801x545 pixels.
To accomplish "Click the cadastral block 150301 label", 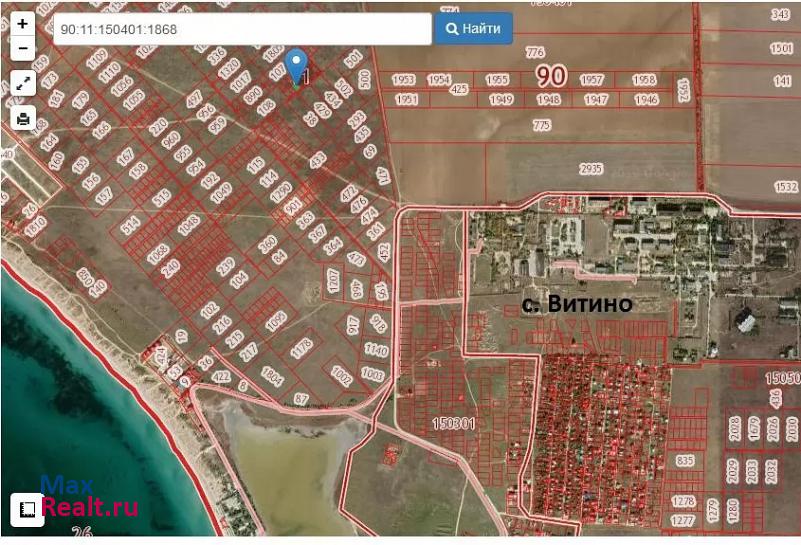I will [453, 424].
